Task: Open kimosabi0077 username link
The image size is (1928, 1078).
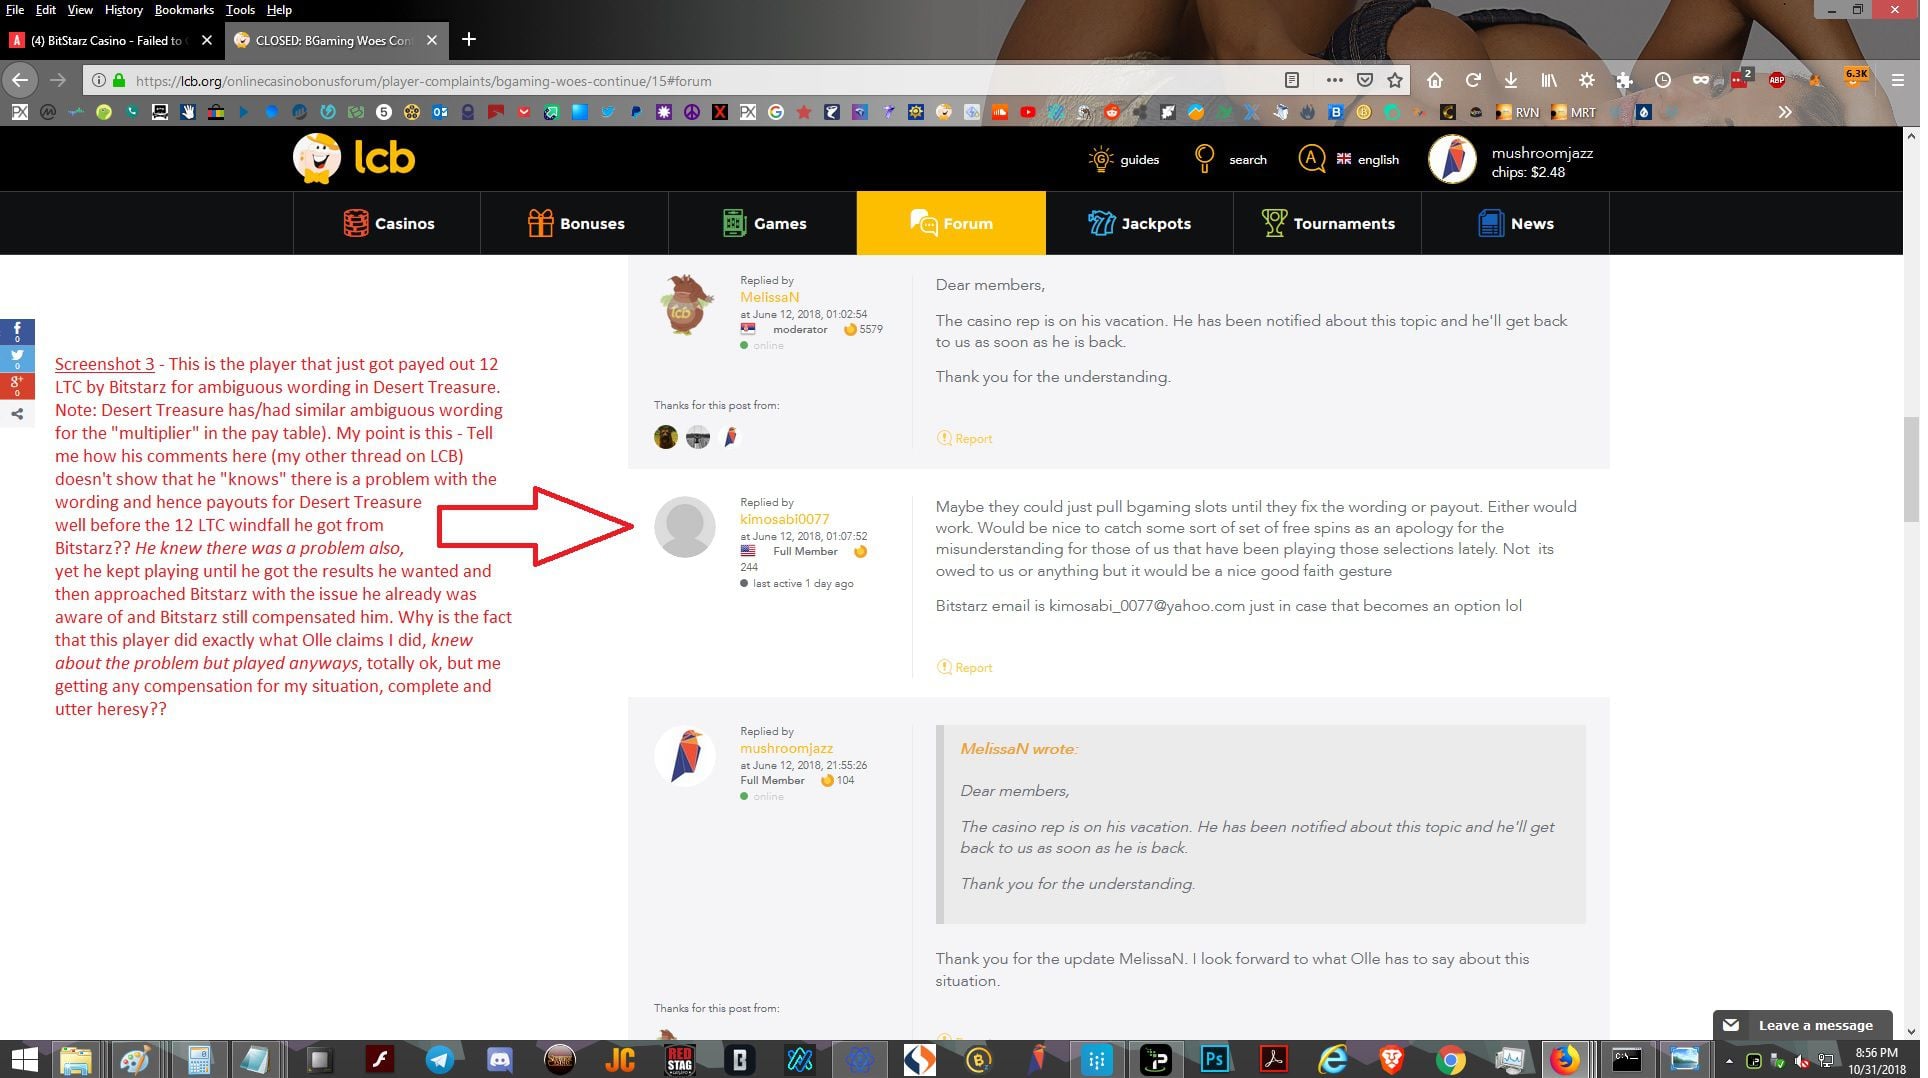Action: [x=784, y=519]
